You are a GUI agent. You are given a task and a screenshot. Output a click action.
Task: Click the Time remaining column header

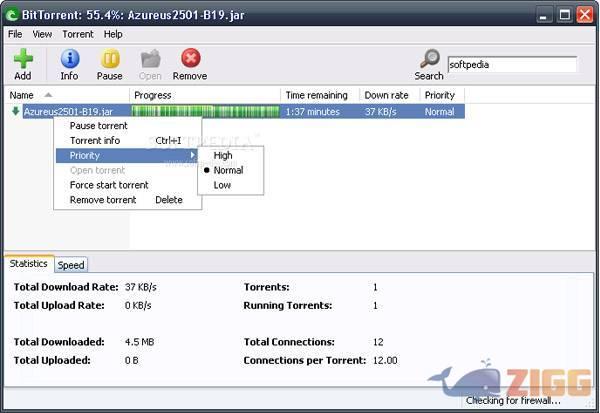click(320, 95)
